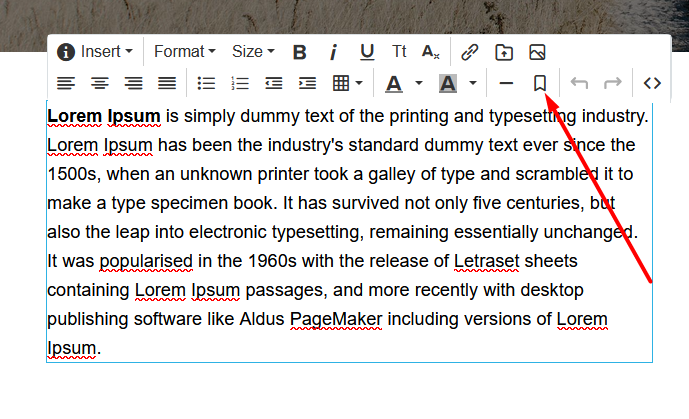Toggle underline formatting
The image size is (689, 419).
point(367,52)
